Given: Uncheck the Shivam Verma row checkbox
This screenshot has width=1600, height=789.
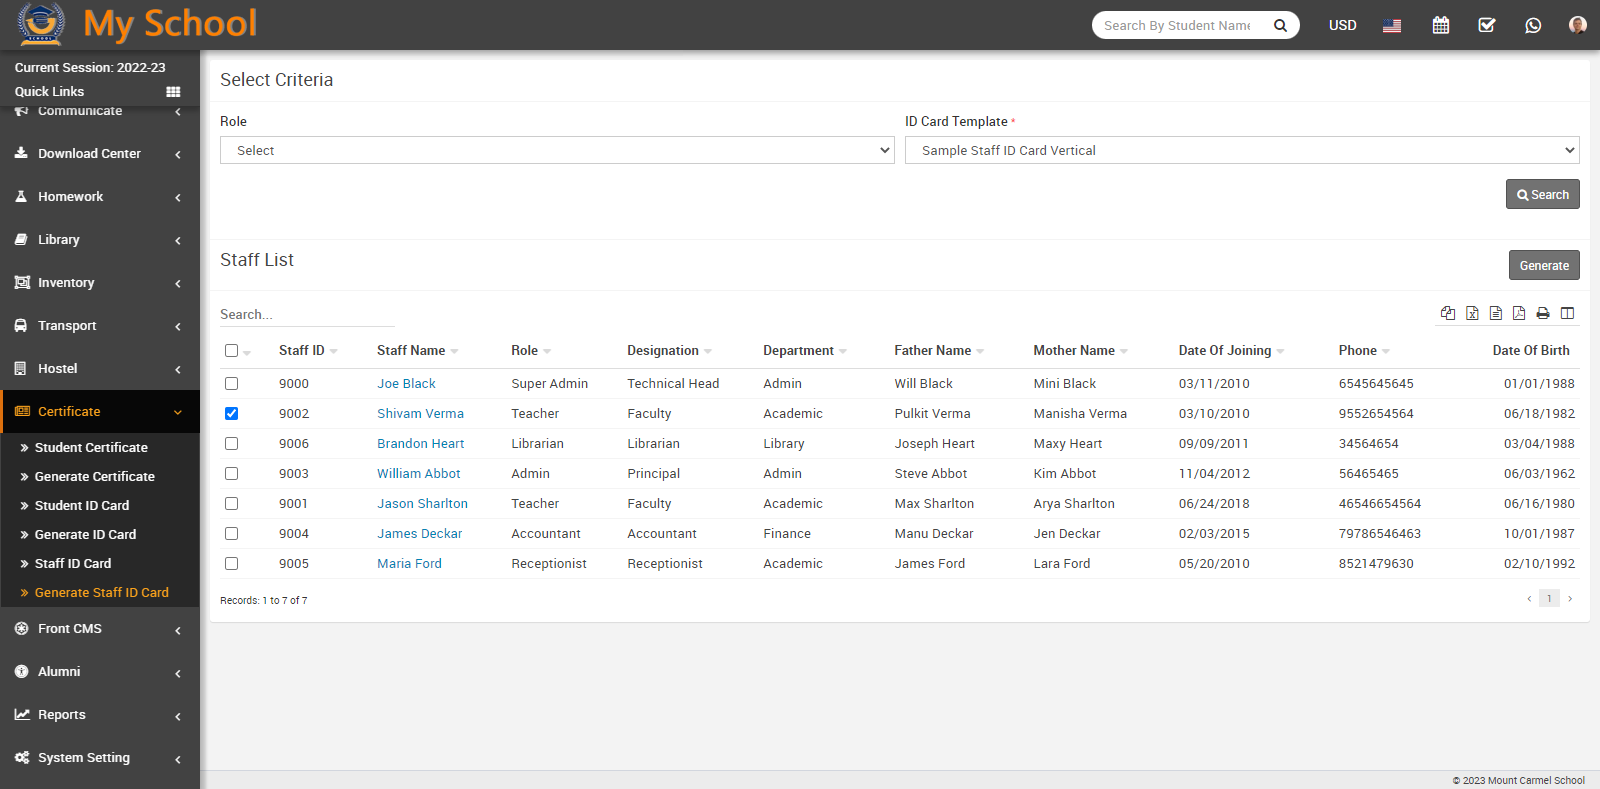Looking at the screenshot, I should click(232, 413).
